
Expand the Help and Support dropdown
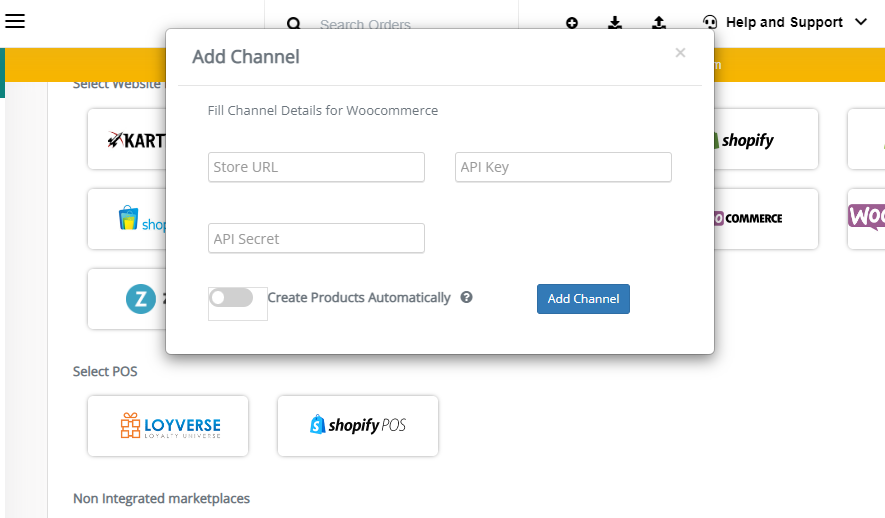coord(861,22)
